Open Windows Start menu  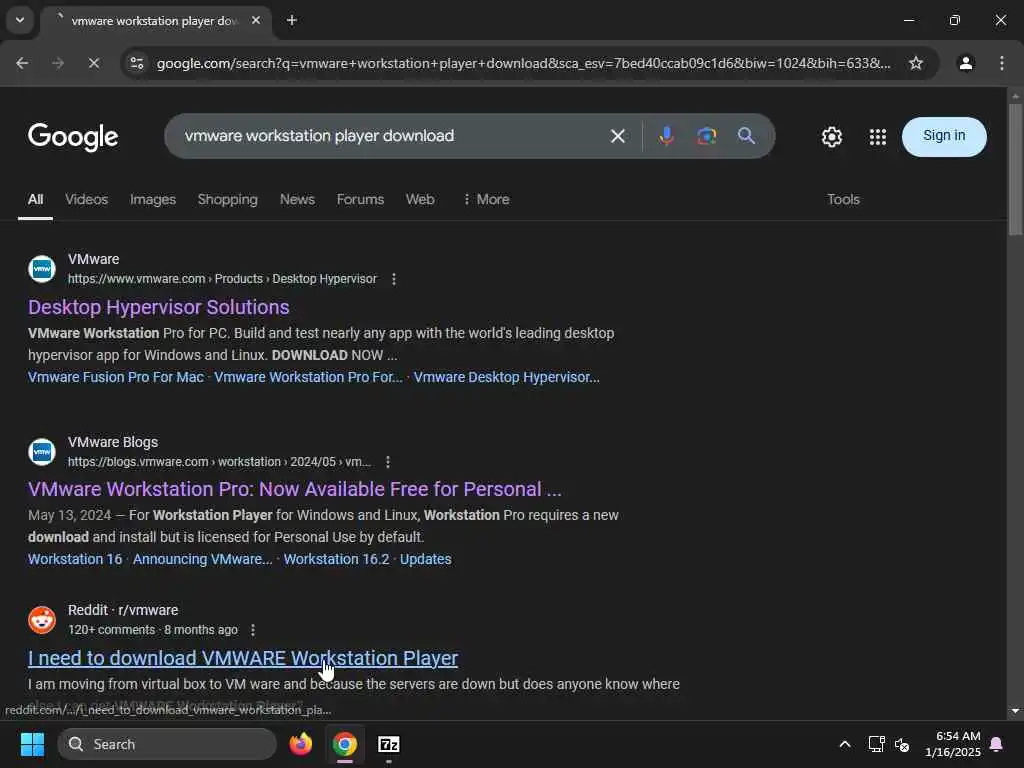[x=32, y=744]
